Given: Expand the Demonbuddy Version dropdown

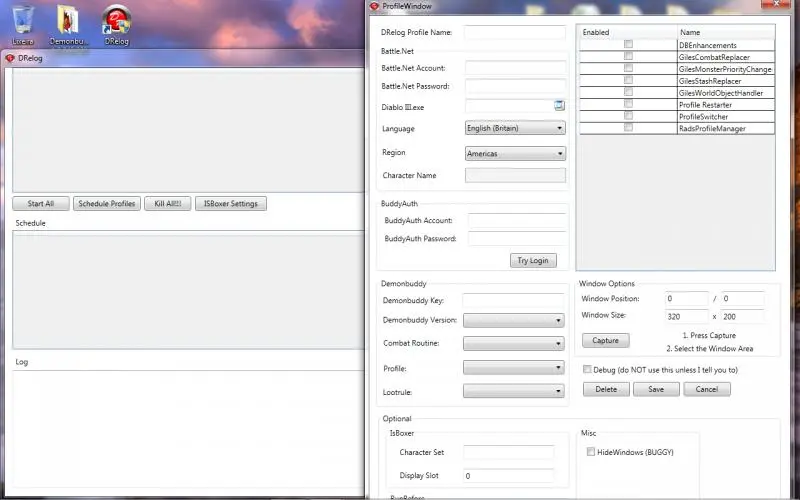Looking at the screenshot, I should pos(513,320).
